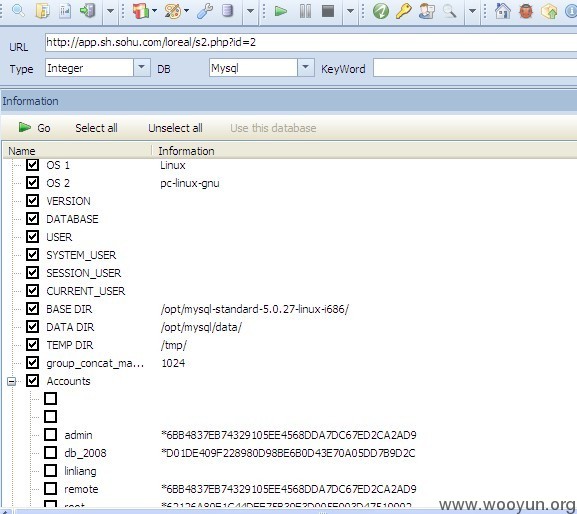Screen dimensions: 577x514
Task: Click into the KeyWord input field
Action: pos(475,68)
